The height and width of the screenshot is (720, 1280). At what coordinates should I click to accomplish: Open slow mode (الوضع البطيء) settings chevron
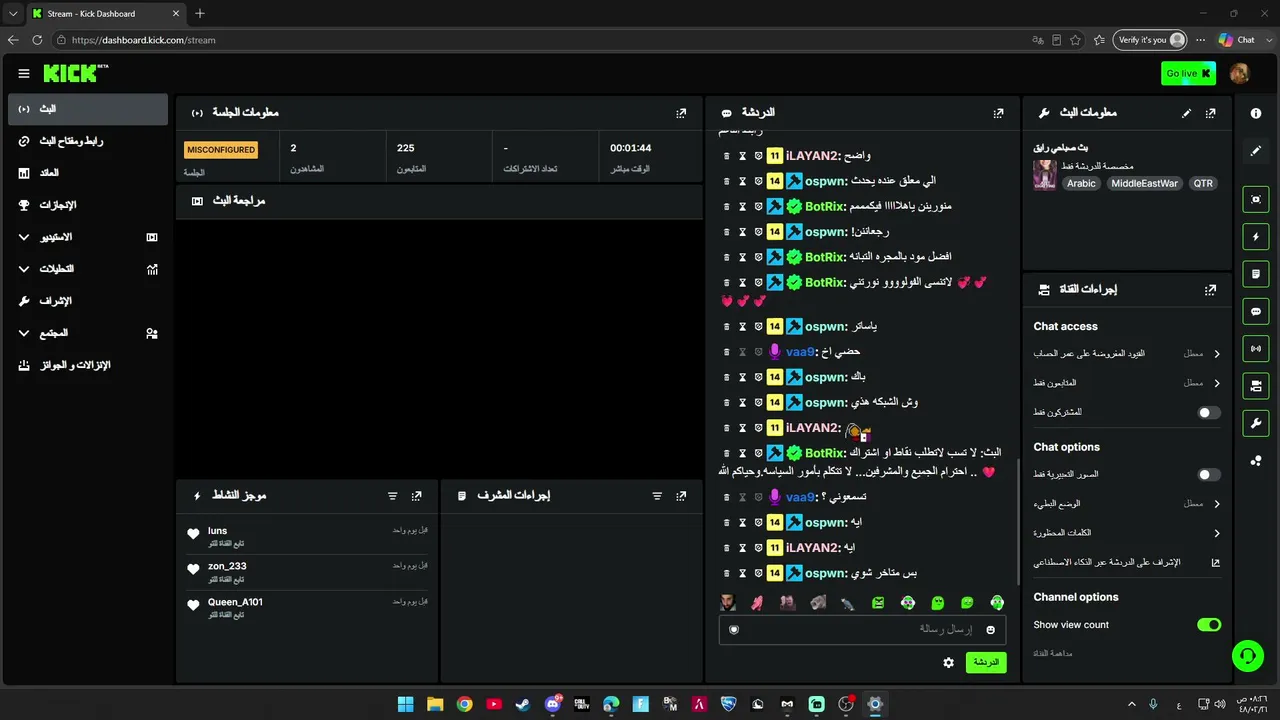tap(1217, 504)
